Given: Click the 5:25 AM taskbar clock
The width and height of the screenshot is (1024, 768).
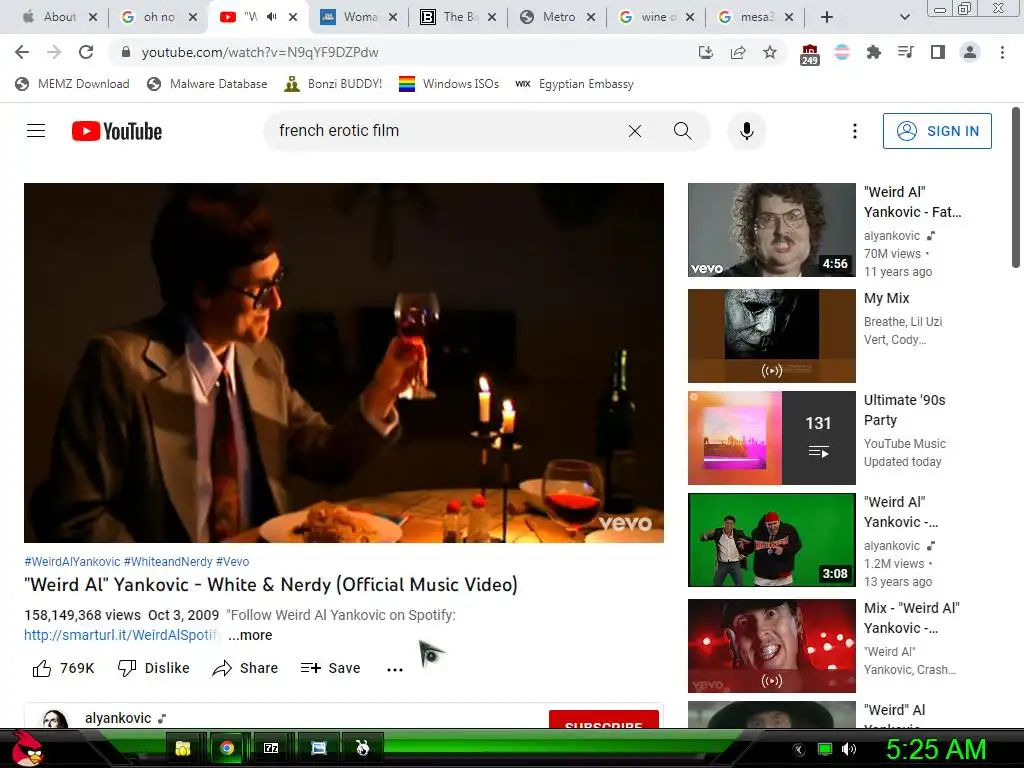Looking at the screenshot, I should coord(936,749).
